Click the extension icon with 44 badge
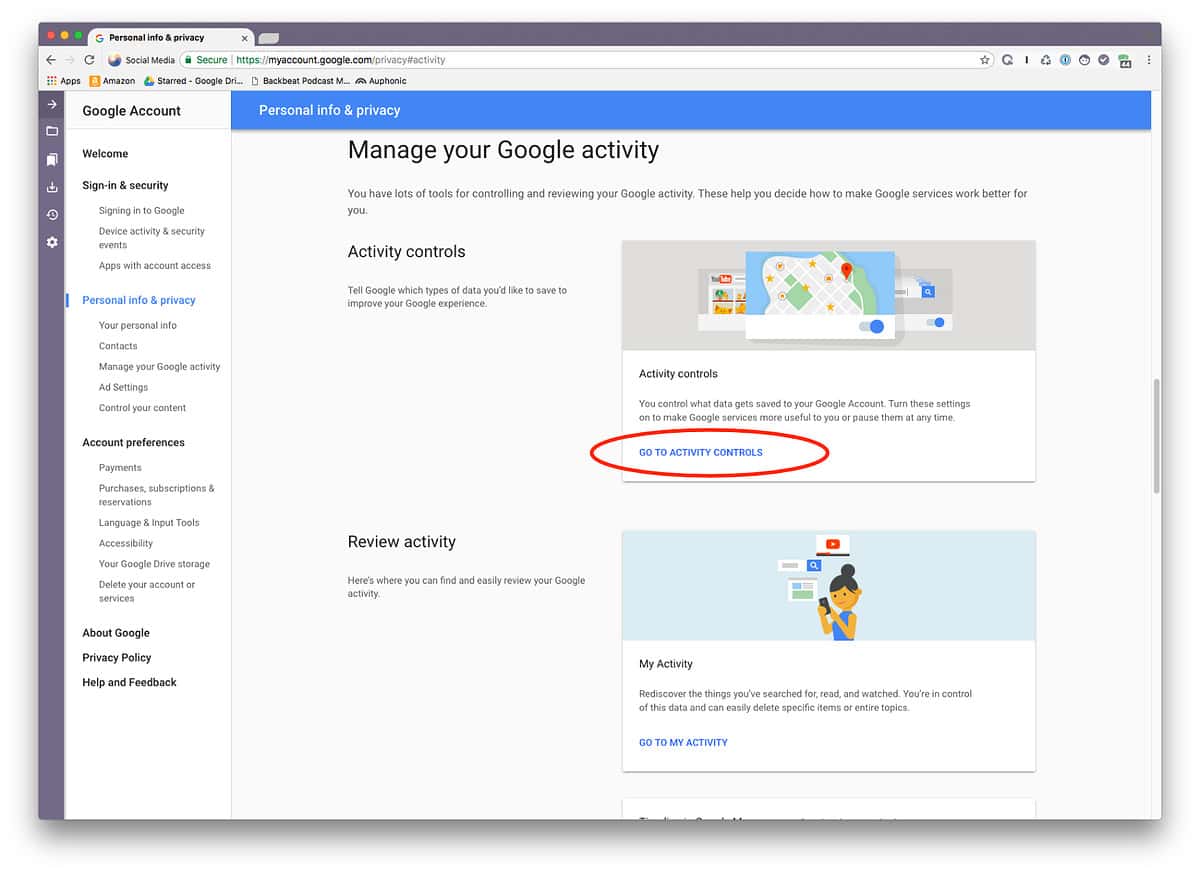This screenshot has width=1200, height=873. coord(1124,61)
